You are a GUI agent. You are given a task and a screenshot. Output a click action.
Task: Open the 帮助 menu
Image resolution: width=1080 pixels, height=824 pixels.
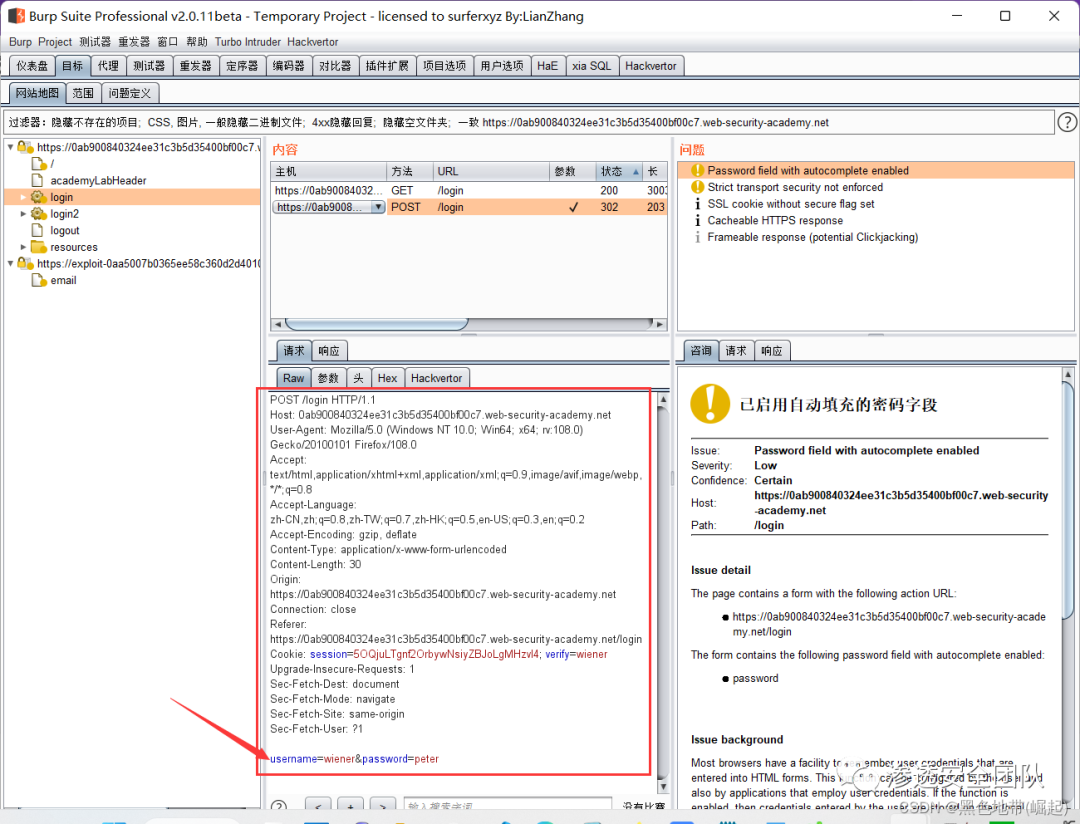197,42
